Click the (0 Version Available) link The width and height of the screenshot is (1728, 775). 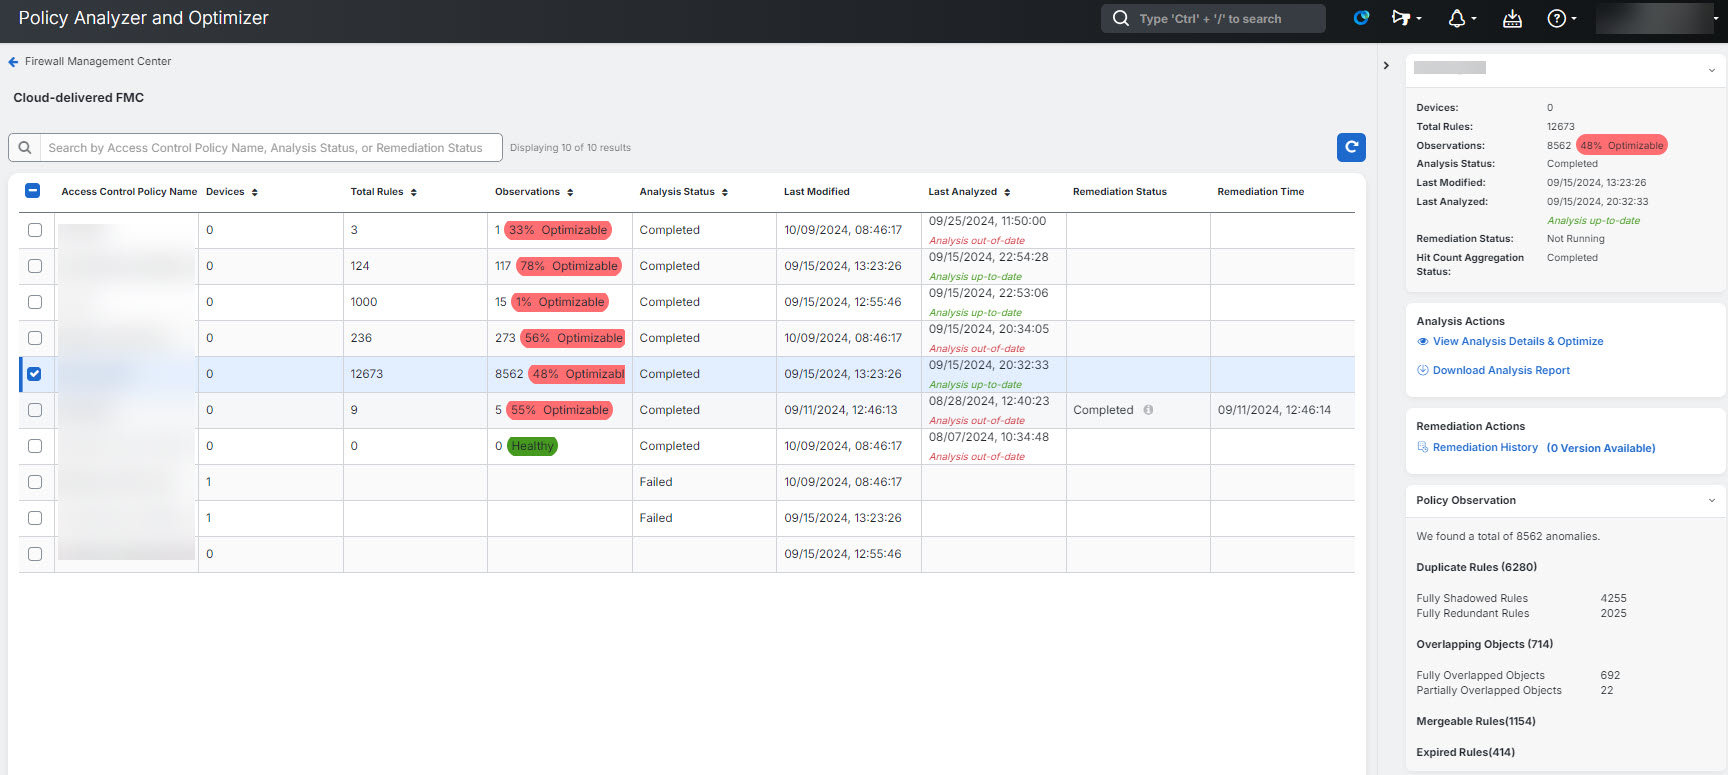(x=1601, y=448)
